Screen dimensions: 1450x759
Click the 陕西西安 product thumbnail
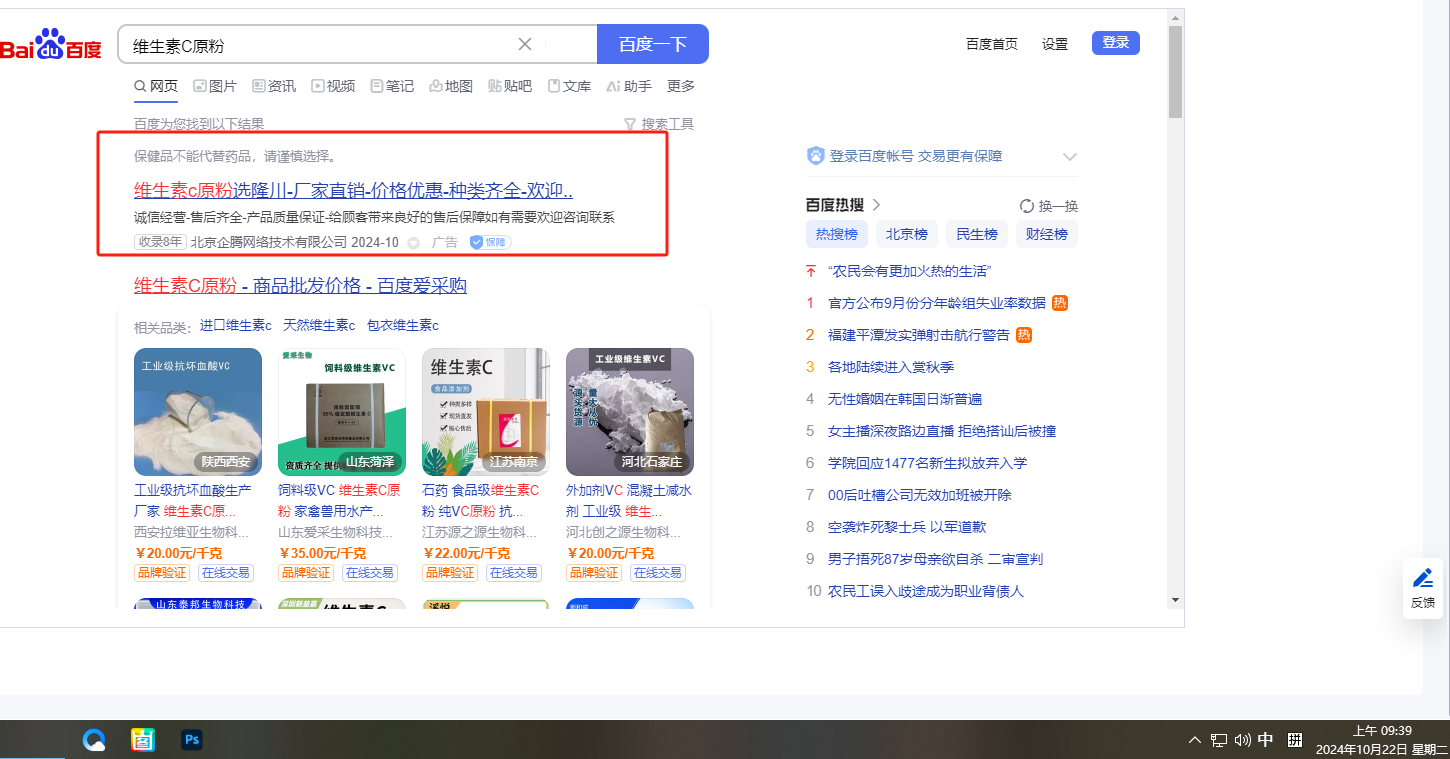click(198, 412)
